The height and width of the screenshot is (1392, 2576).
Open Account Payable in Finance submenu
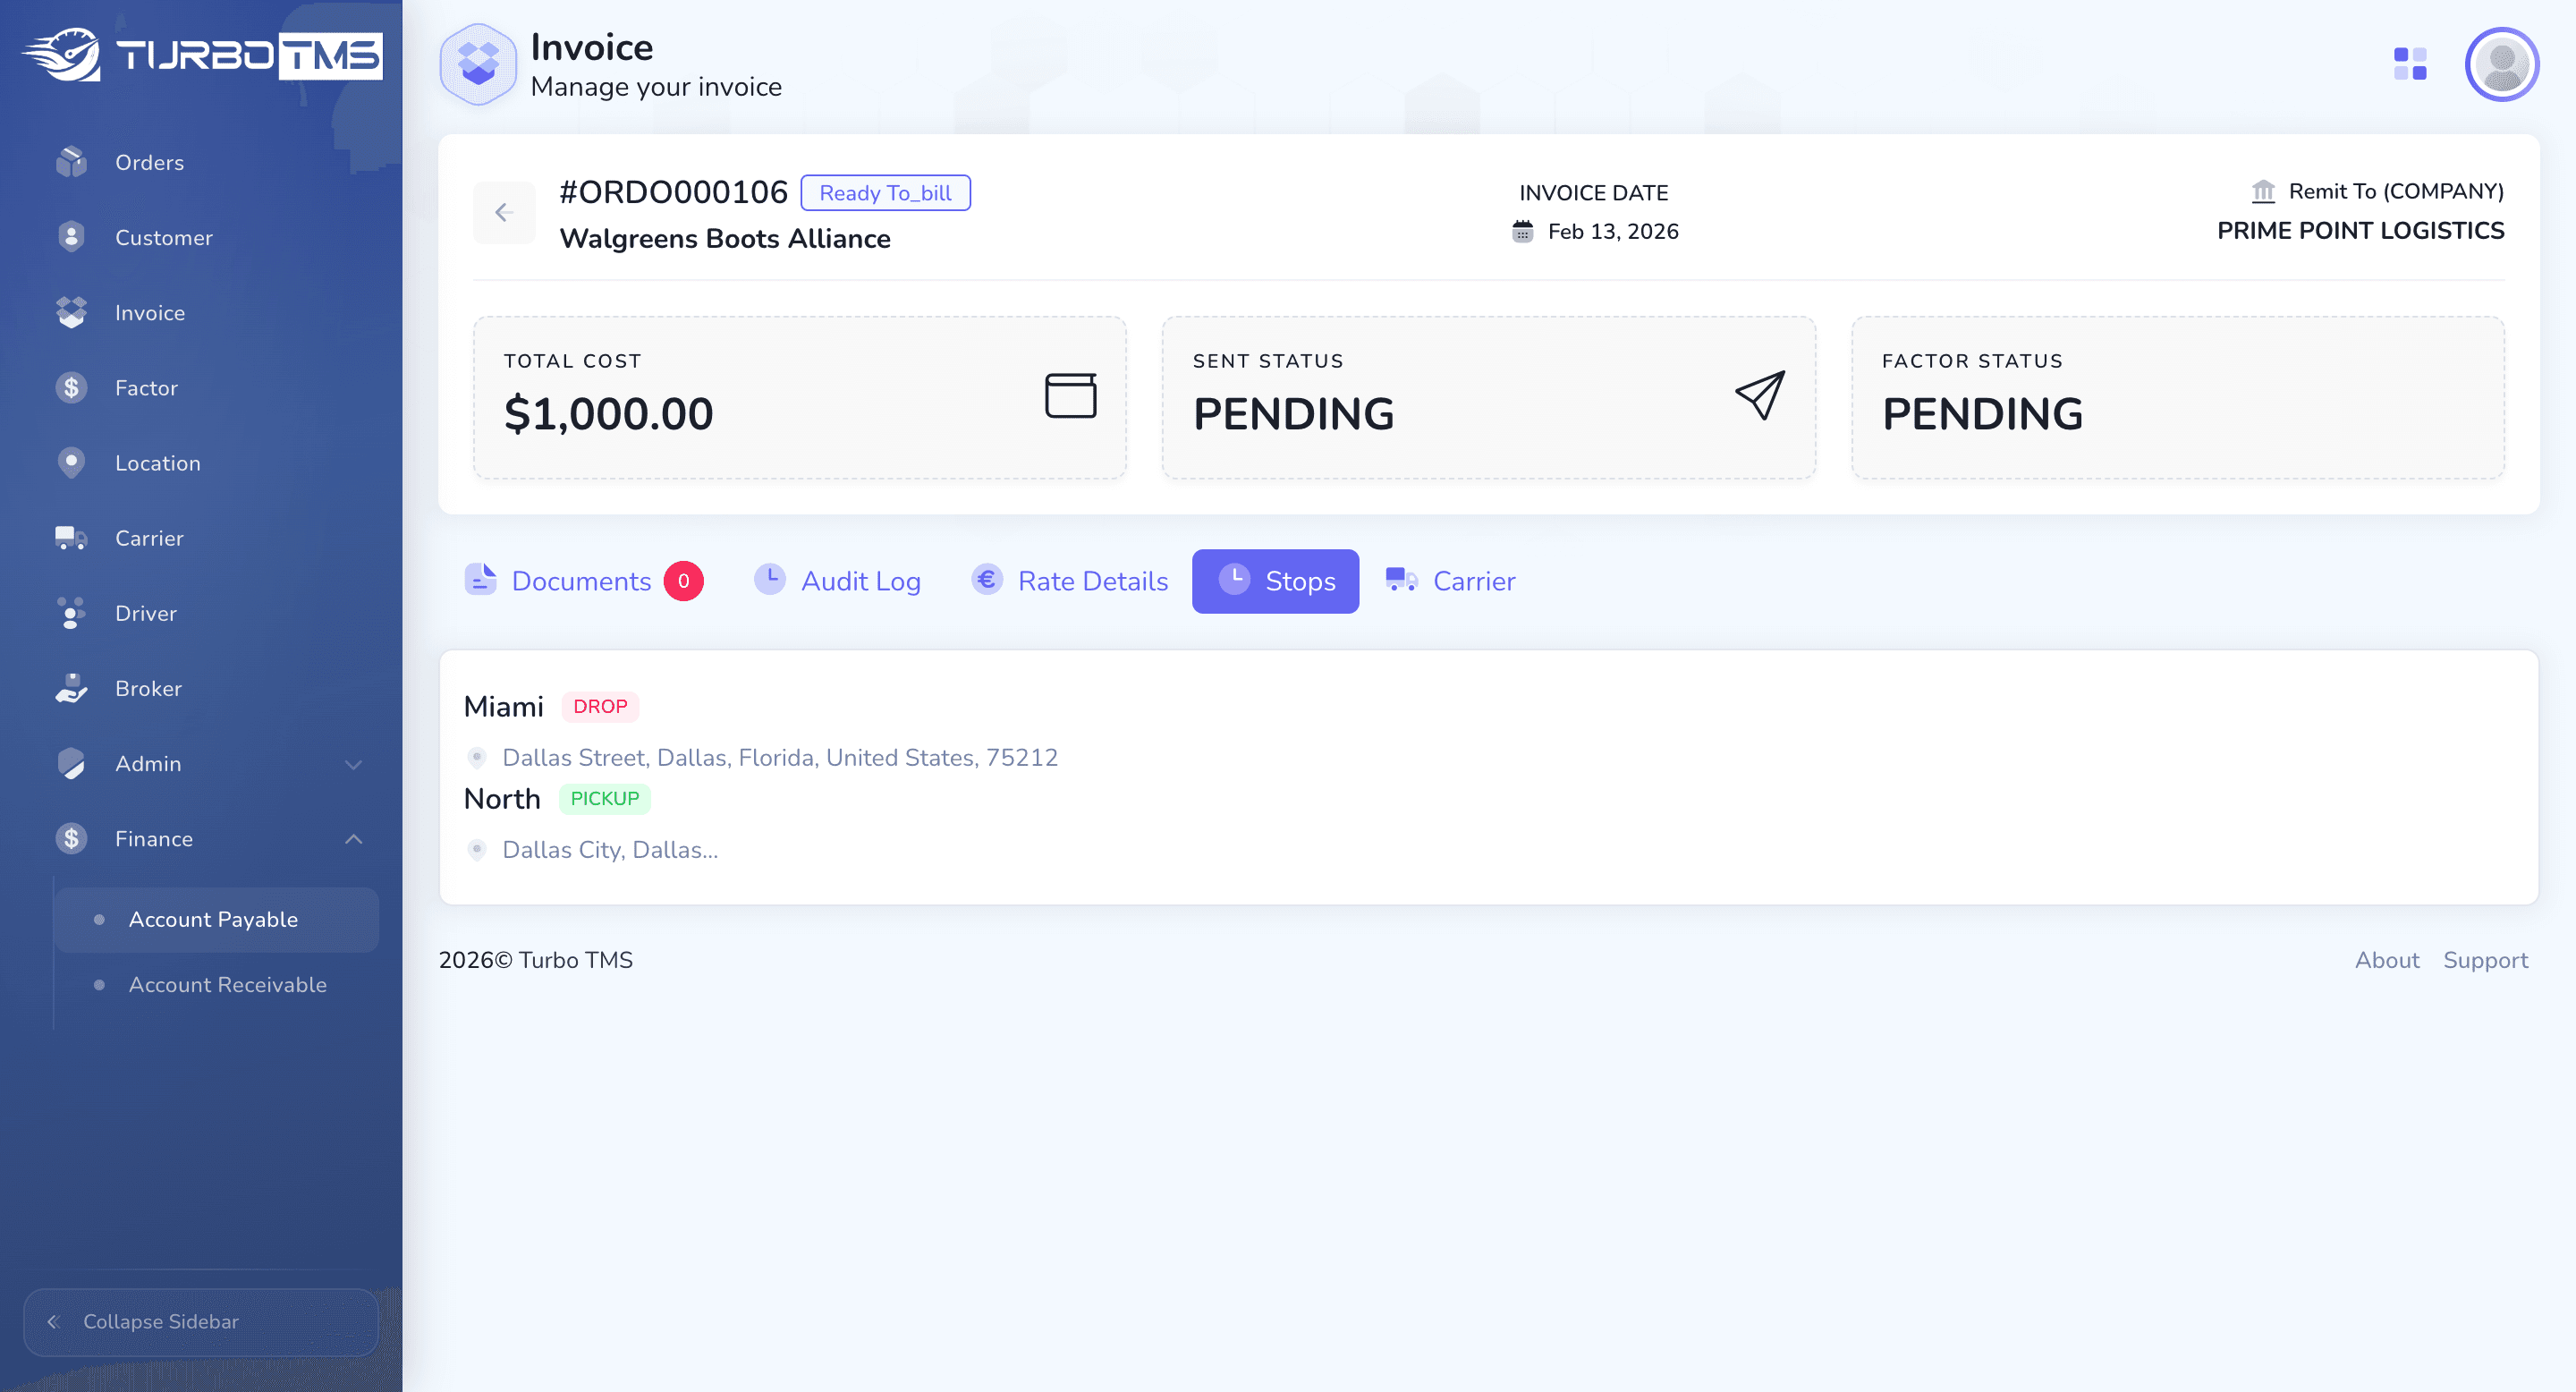click(217, 919)
